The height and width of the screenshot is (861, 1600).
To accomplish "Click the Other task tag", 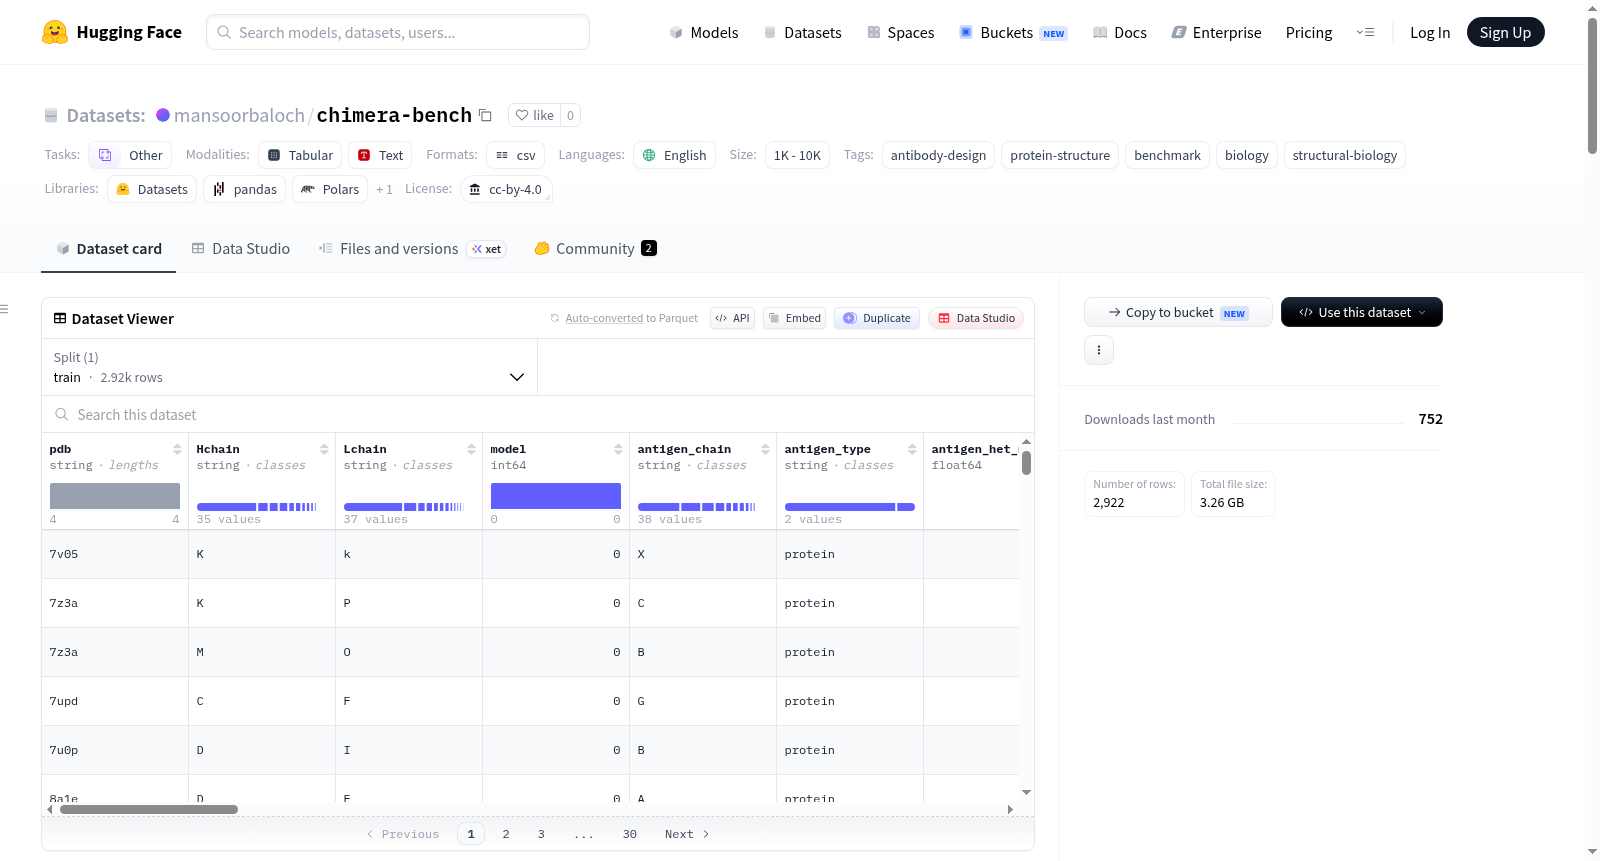I will [130, 155].
